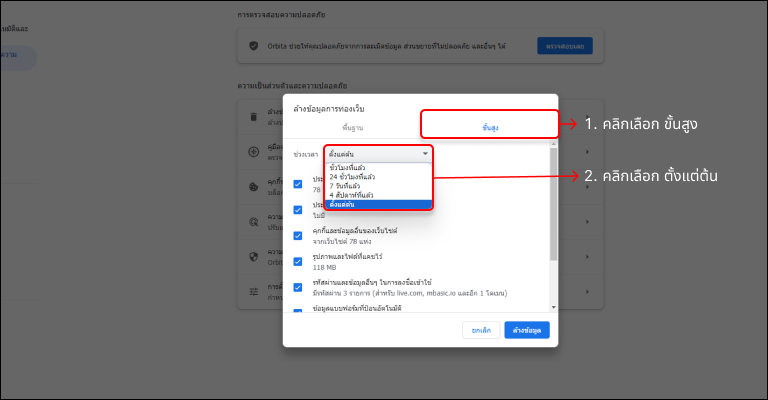Click the cookie icon in privacy list
Screen dimensions: 768x400
254,187
